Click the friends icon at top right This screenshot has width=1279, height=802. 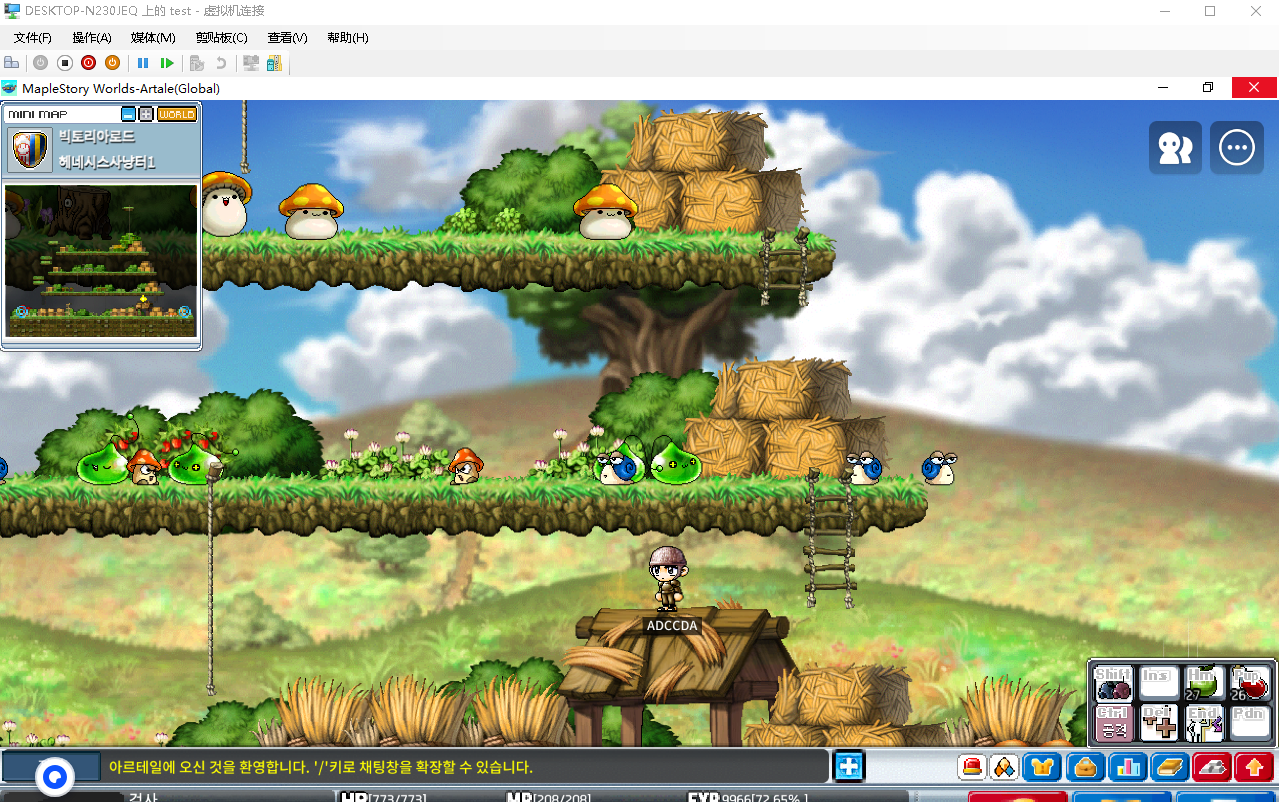[x=1175, y=148]
